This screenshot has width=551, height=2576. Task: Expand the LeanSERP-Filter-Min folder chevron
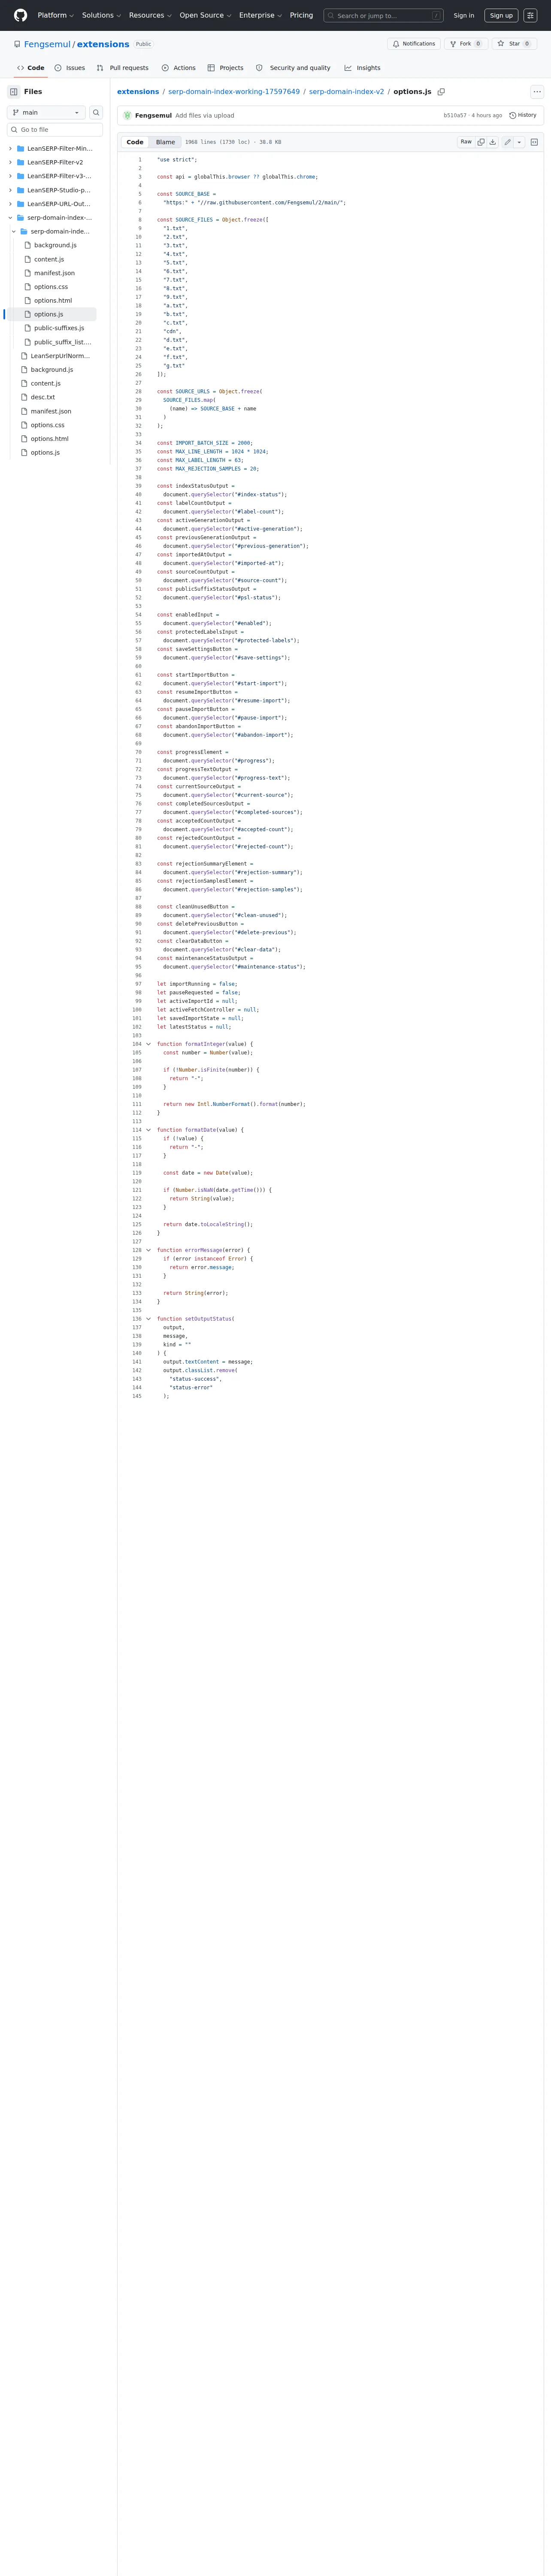10,148
